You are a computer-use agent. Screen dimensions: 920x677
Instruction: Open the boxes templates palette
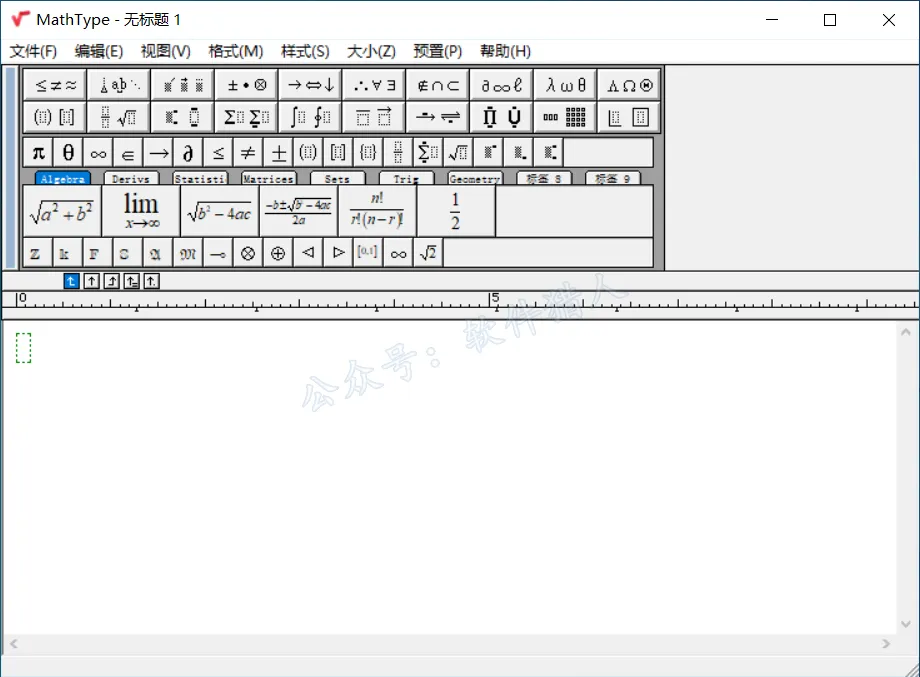tap(629, 117)
